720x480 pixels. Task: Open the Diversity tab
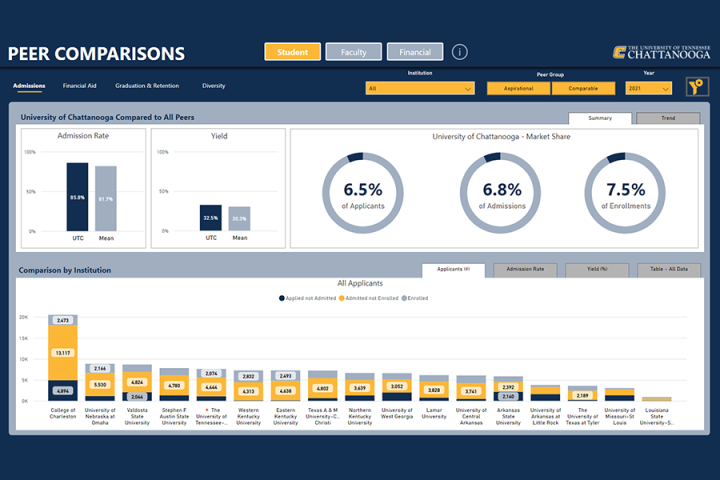(214, 86)
